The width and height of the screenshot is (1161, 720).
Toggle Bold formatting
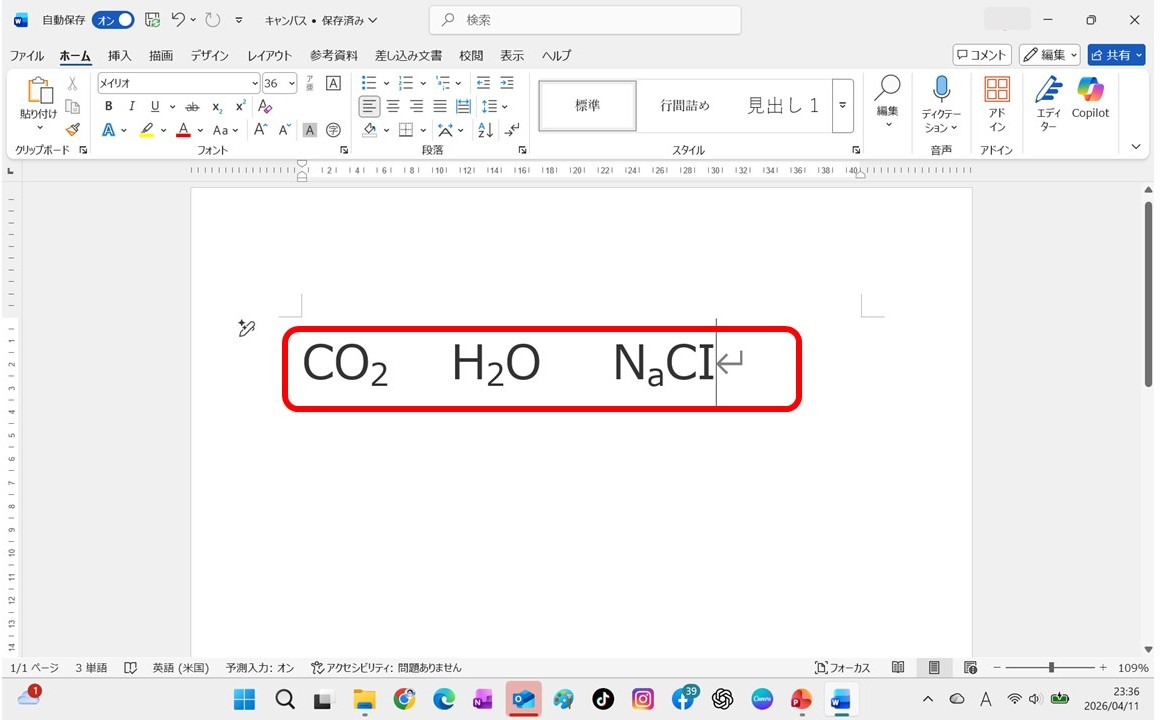[108, 107]
